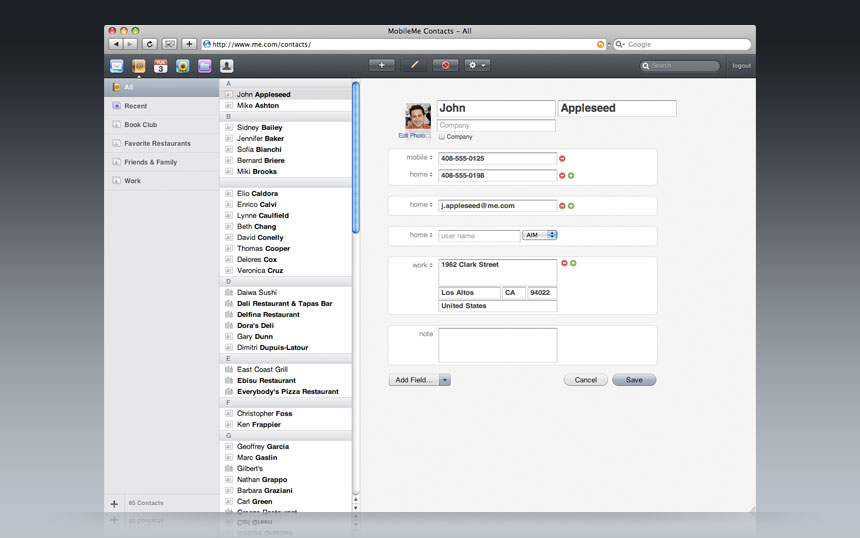The width and height of the screenshot is (860, 538).
Task: Select the Friends & Family group
Action: [162, 162]
